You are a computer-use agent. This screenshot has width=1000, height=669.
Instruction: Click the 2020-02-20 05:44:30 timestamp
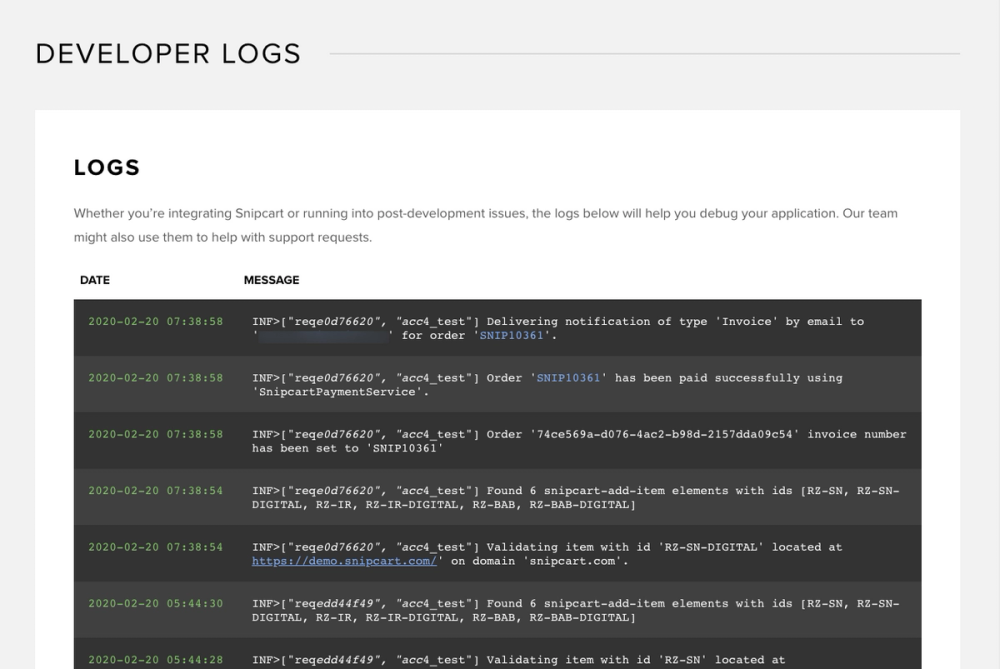pyautogui.click(x=155, y=604)
